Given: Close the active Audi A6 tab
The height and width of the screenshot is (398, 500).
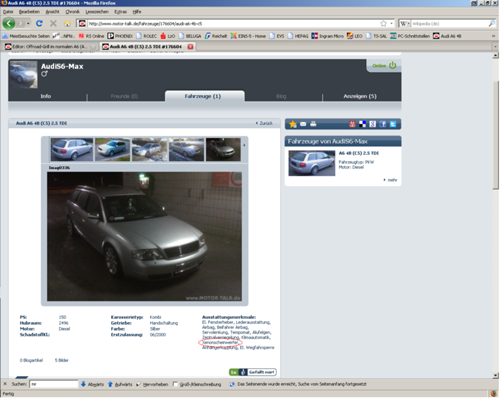Looking at the screenshot, I should click(x=190, y=47).
